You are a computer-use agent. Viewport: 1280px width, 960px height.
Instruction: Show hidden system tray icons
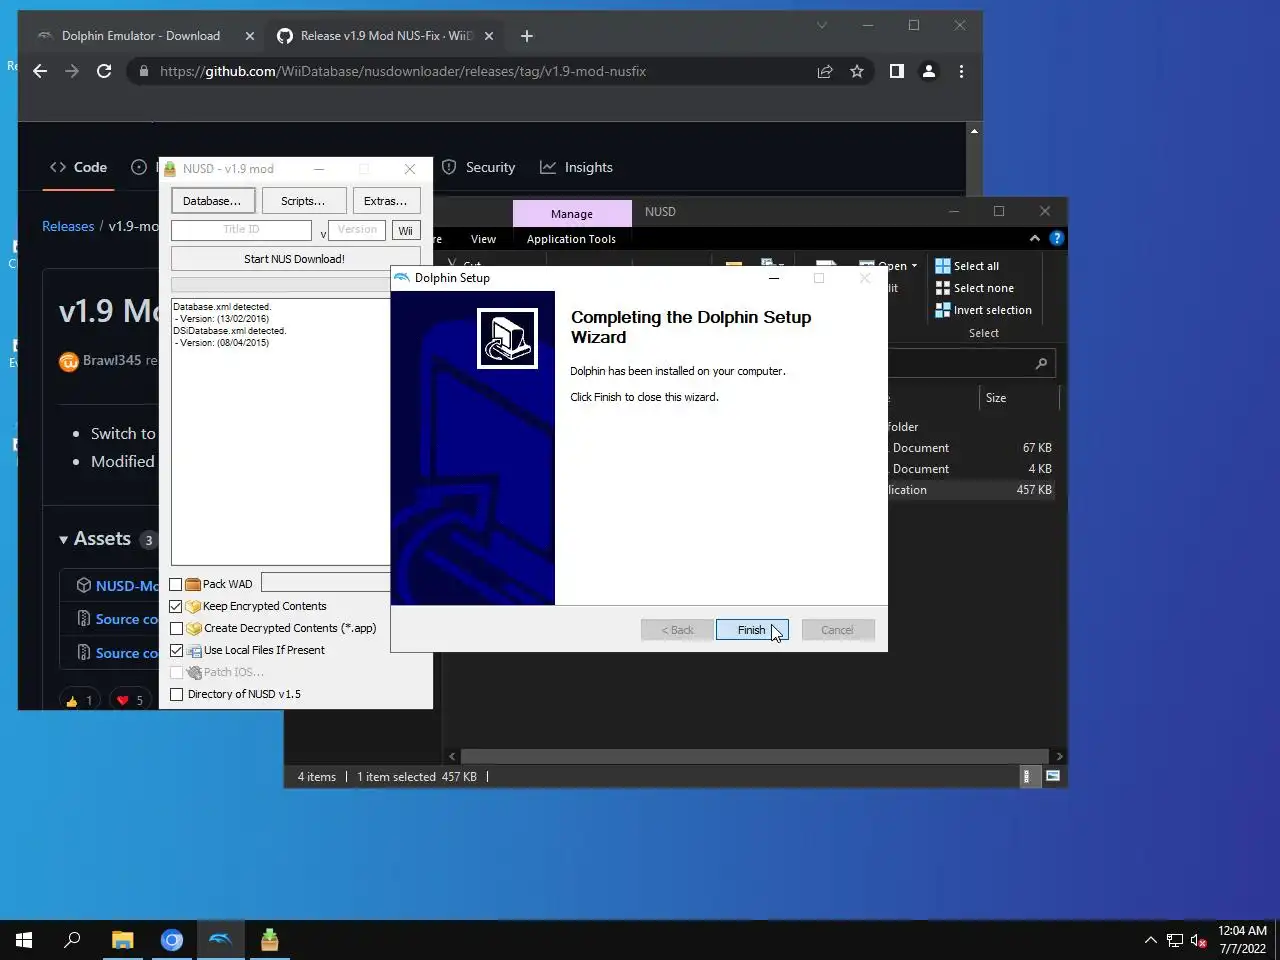[1150, 940]
